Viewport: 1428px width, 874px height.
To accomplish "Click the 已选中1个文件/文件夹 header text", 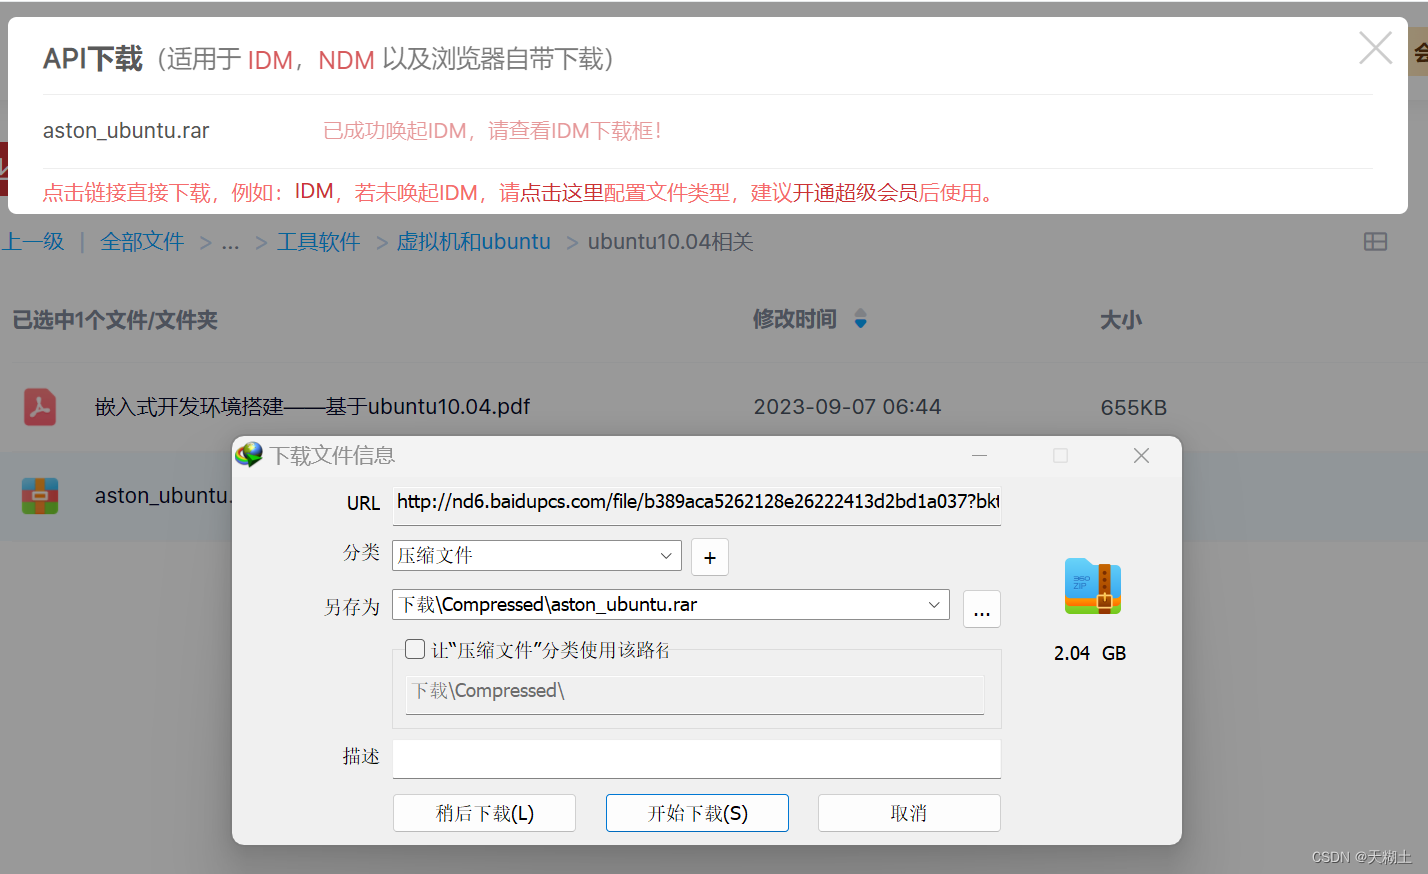I will 115,320.
